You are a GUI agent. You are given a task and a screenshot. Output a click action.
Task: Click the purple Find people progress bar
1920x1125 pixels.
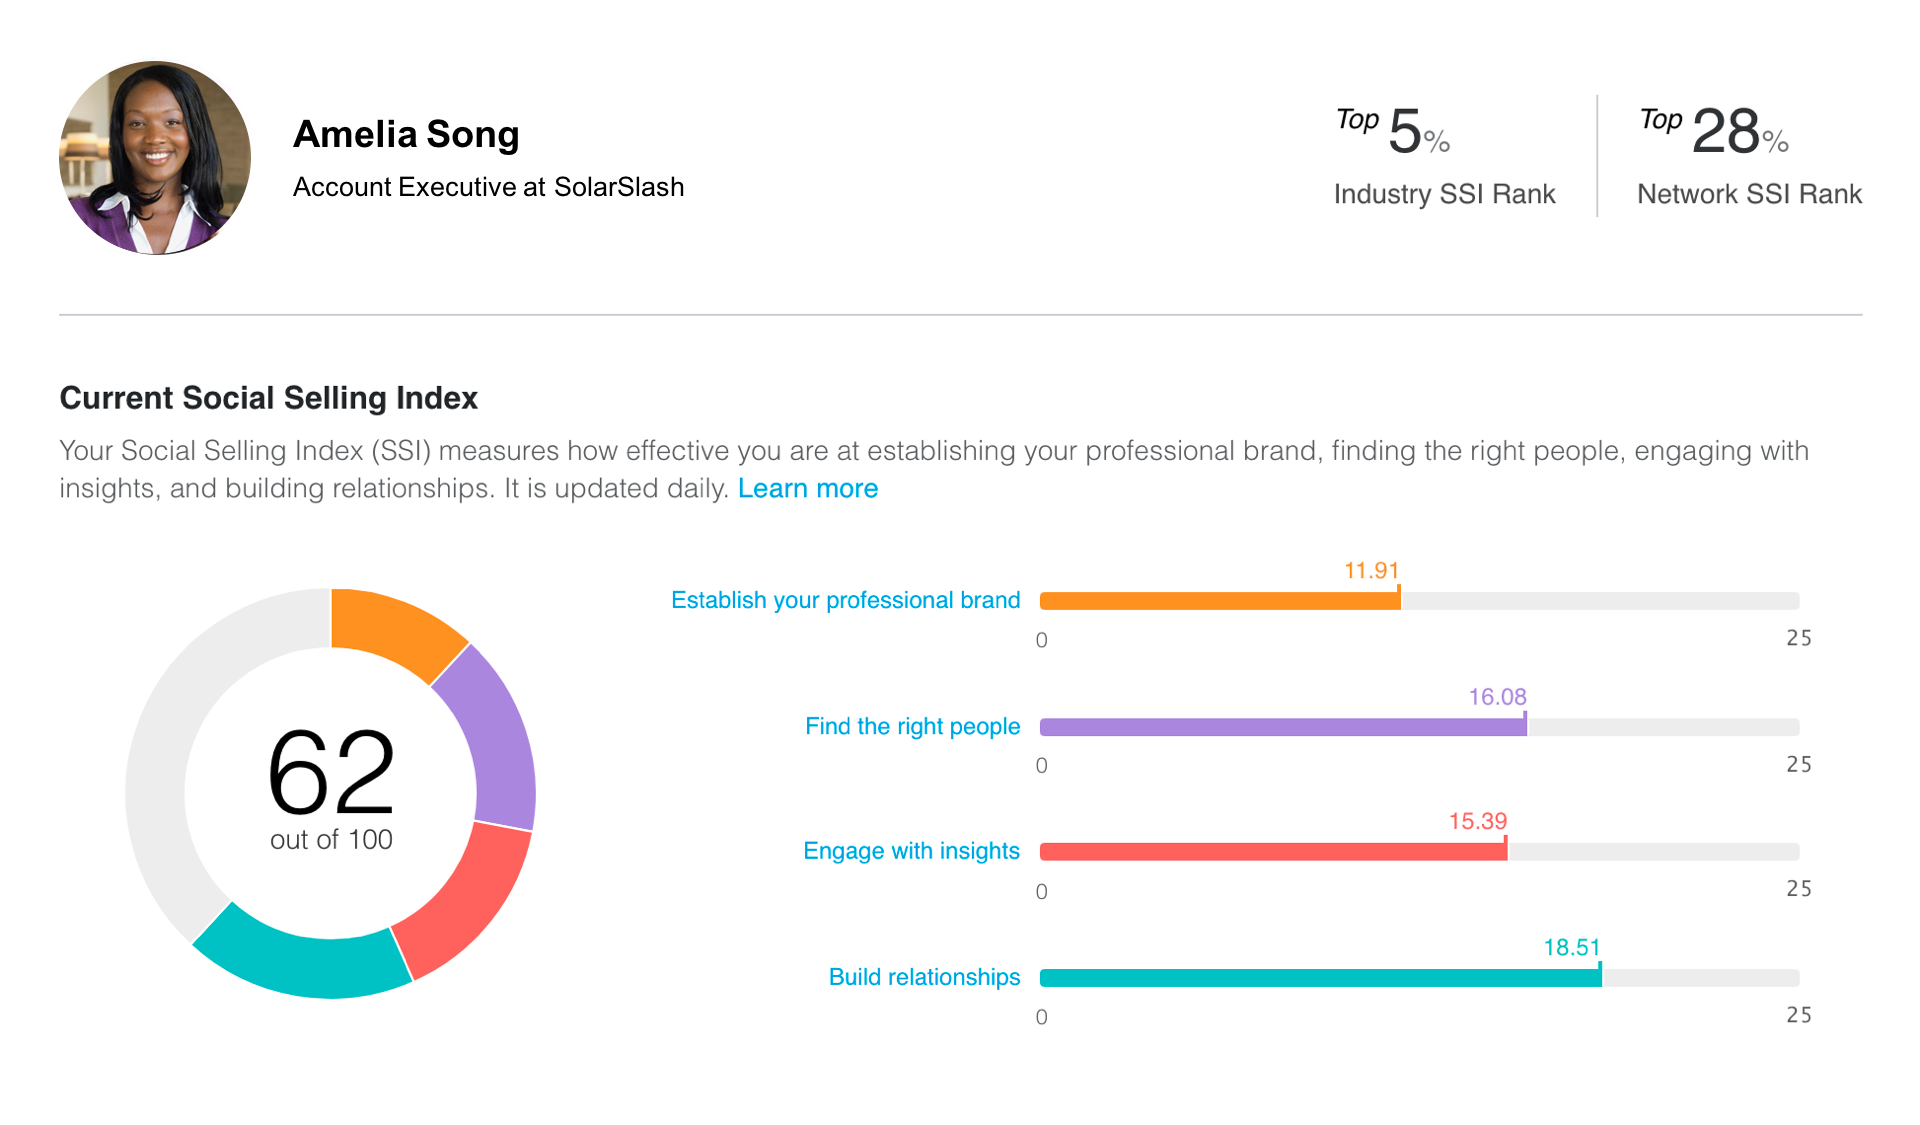point(1283,727)
